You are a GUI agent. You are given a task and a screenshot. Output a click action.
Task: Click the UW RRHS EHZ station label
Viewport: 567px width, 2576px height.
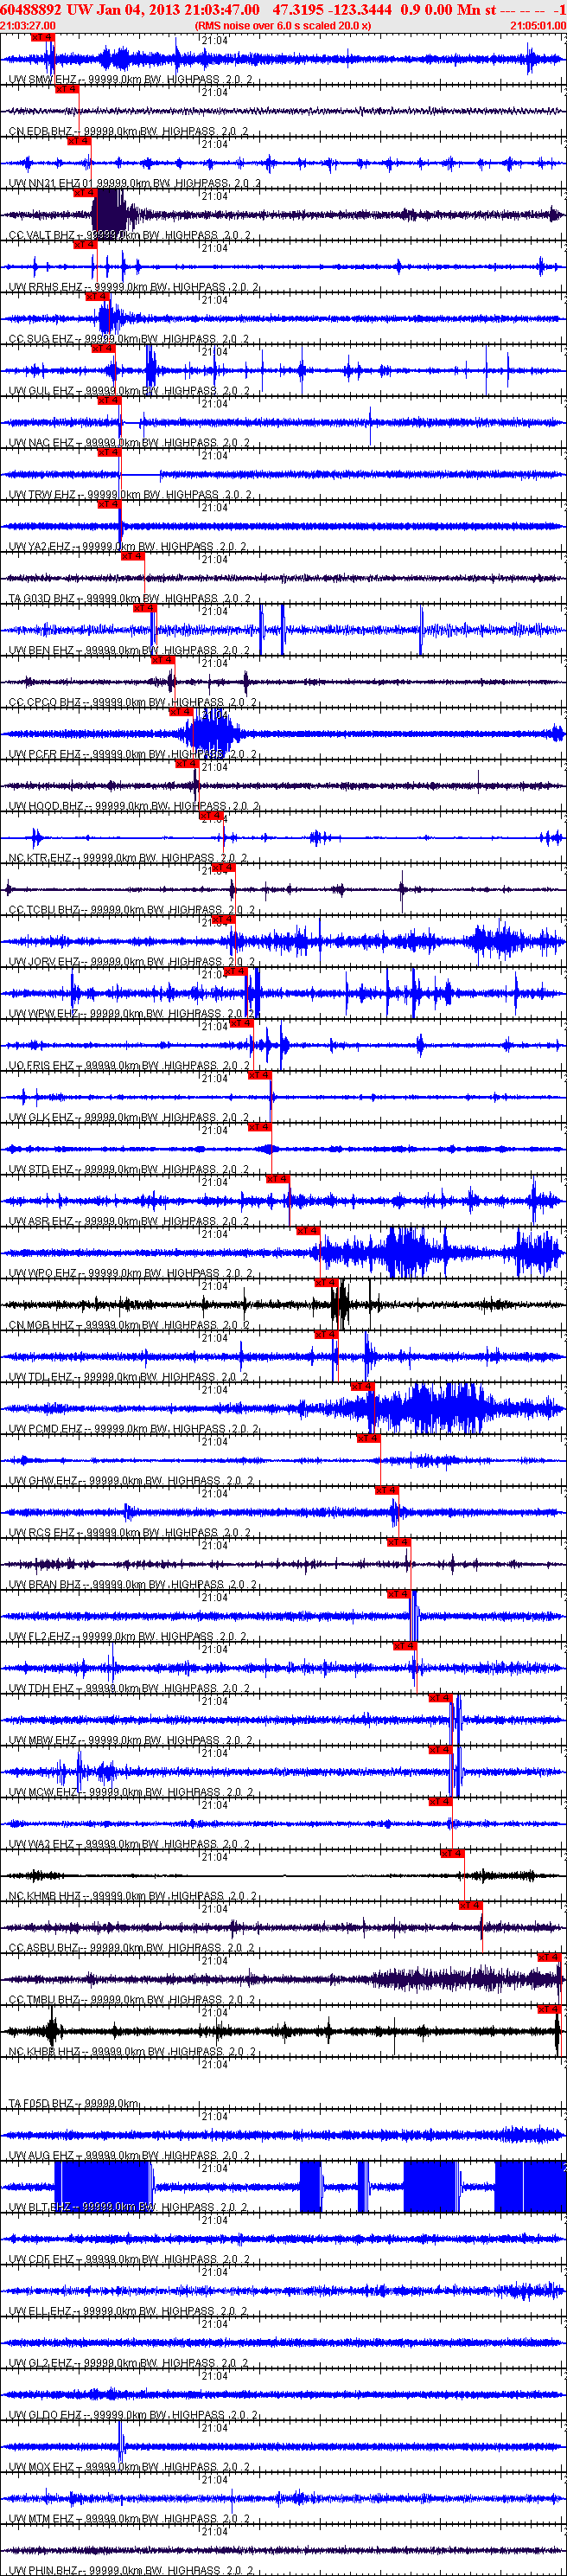point(45,287)
